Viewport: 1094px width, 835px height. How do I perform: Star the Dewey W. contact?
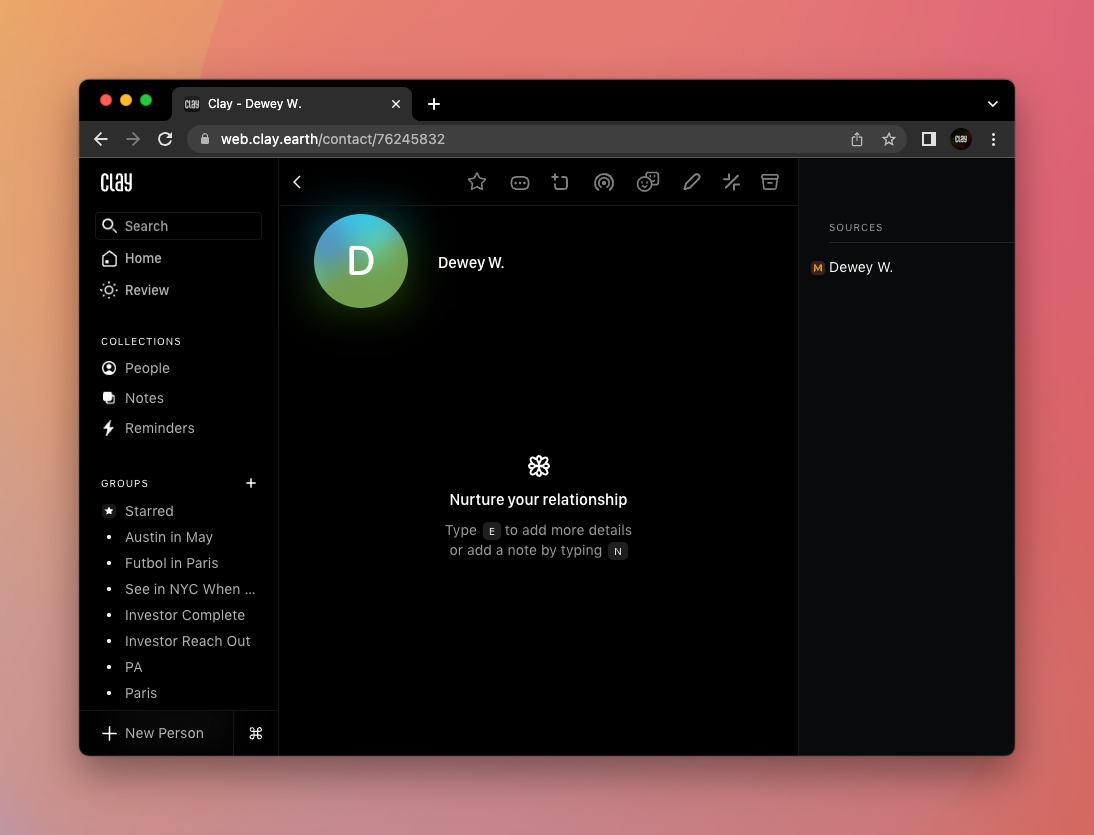pyautogui.click(x=477, y=182)
